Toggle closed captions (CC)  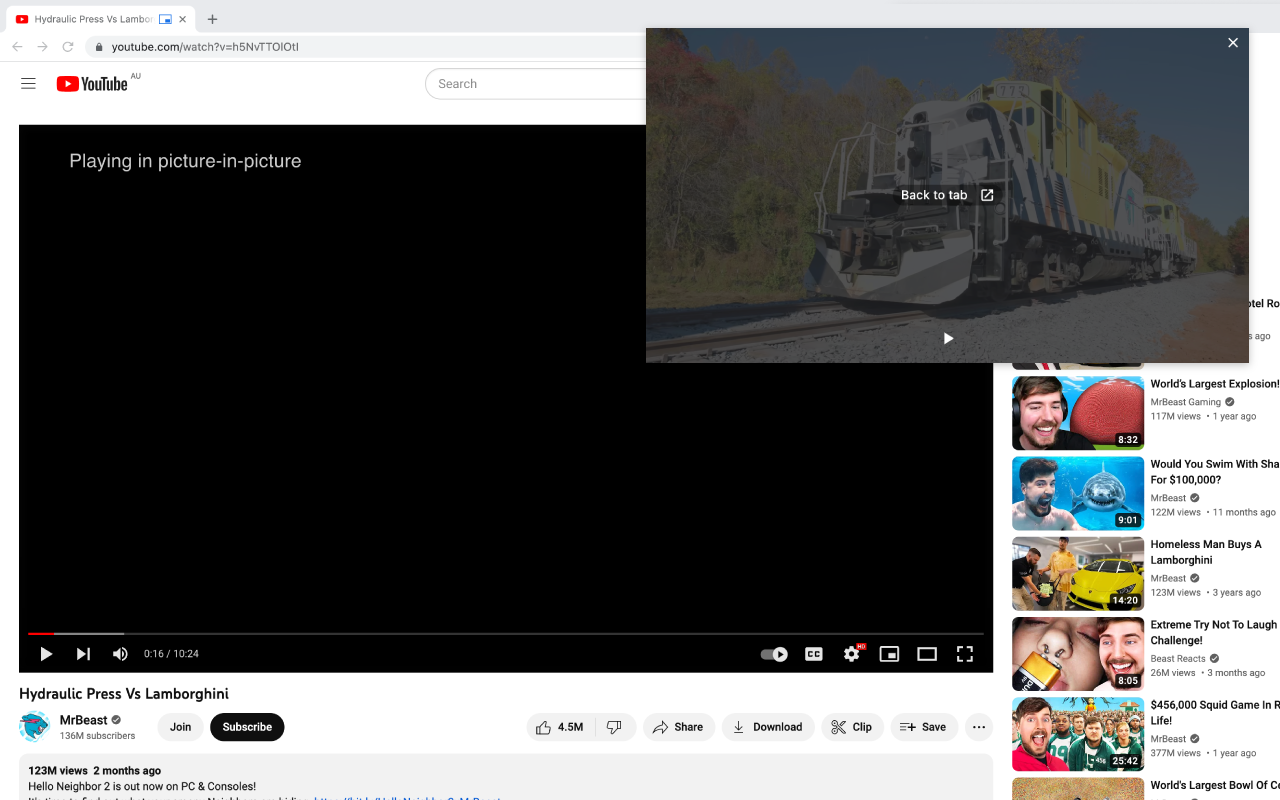click(814, 654)
